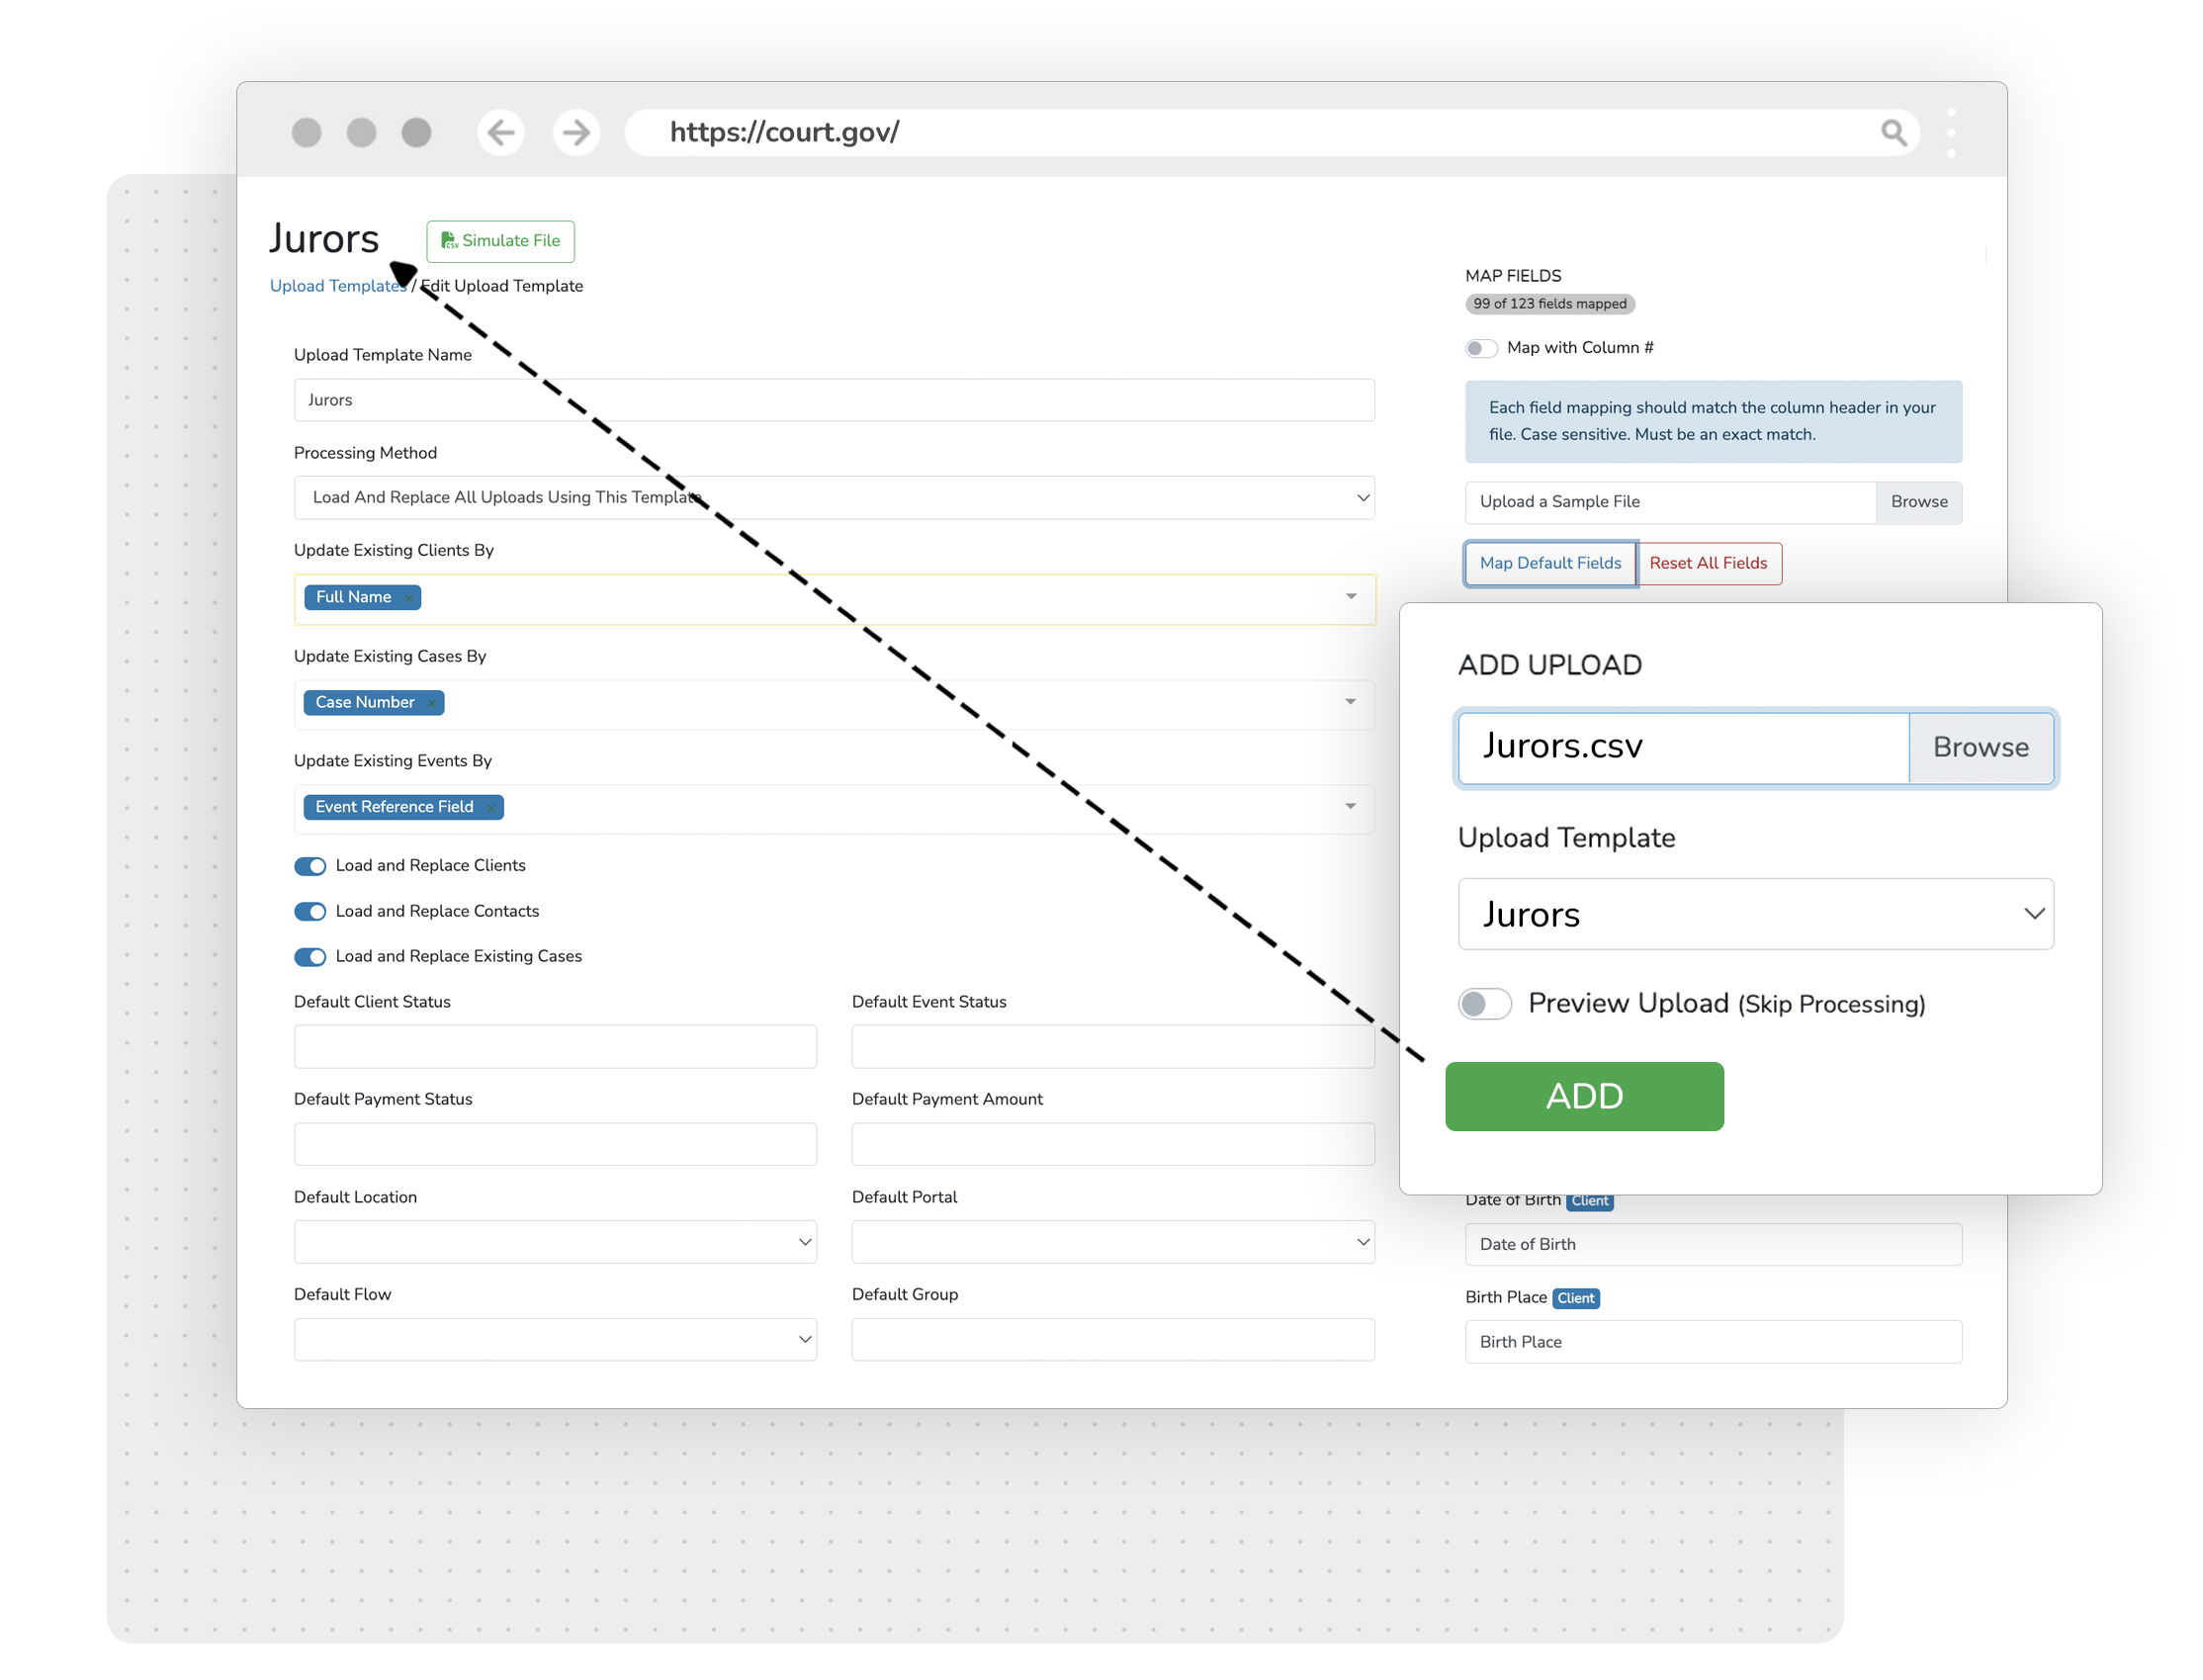This screenshot has width=2203, height=1680.
Task: Click Browse next to Upload a Sample File
Action: pos(1917,502)
